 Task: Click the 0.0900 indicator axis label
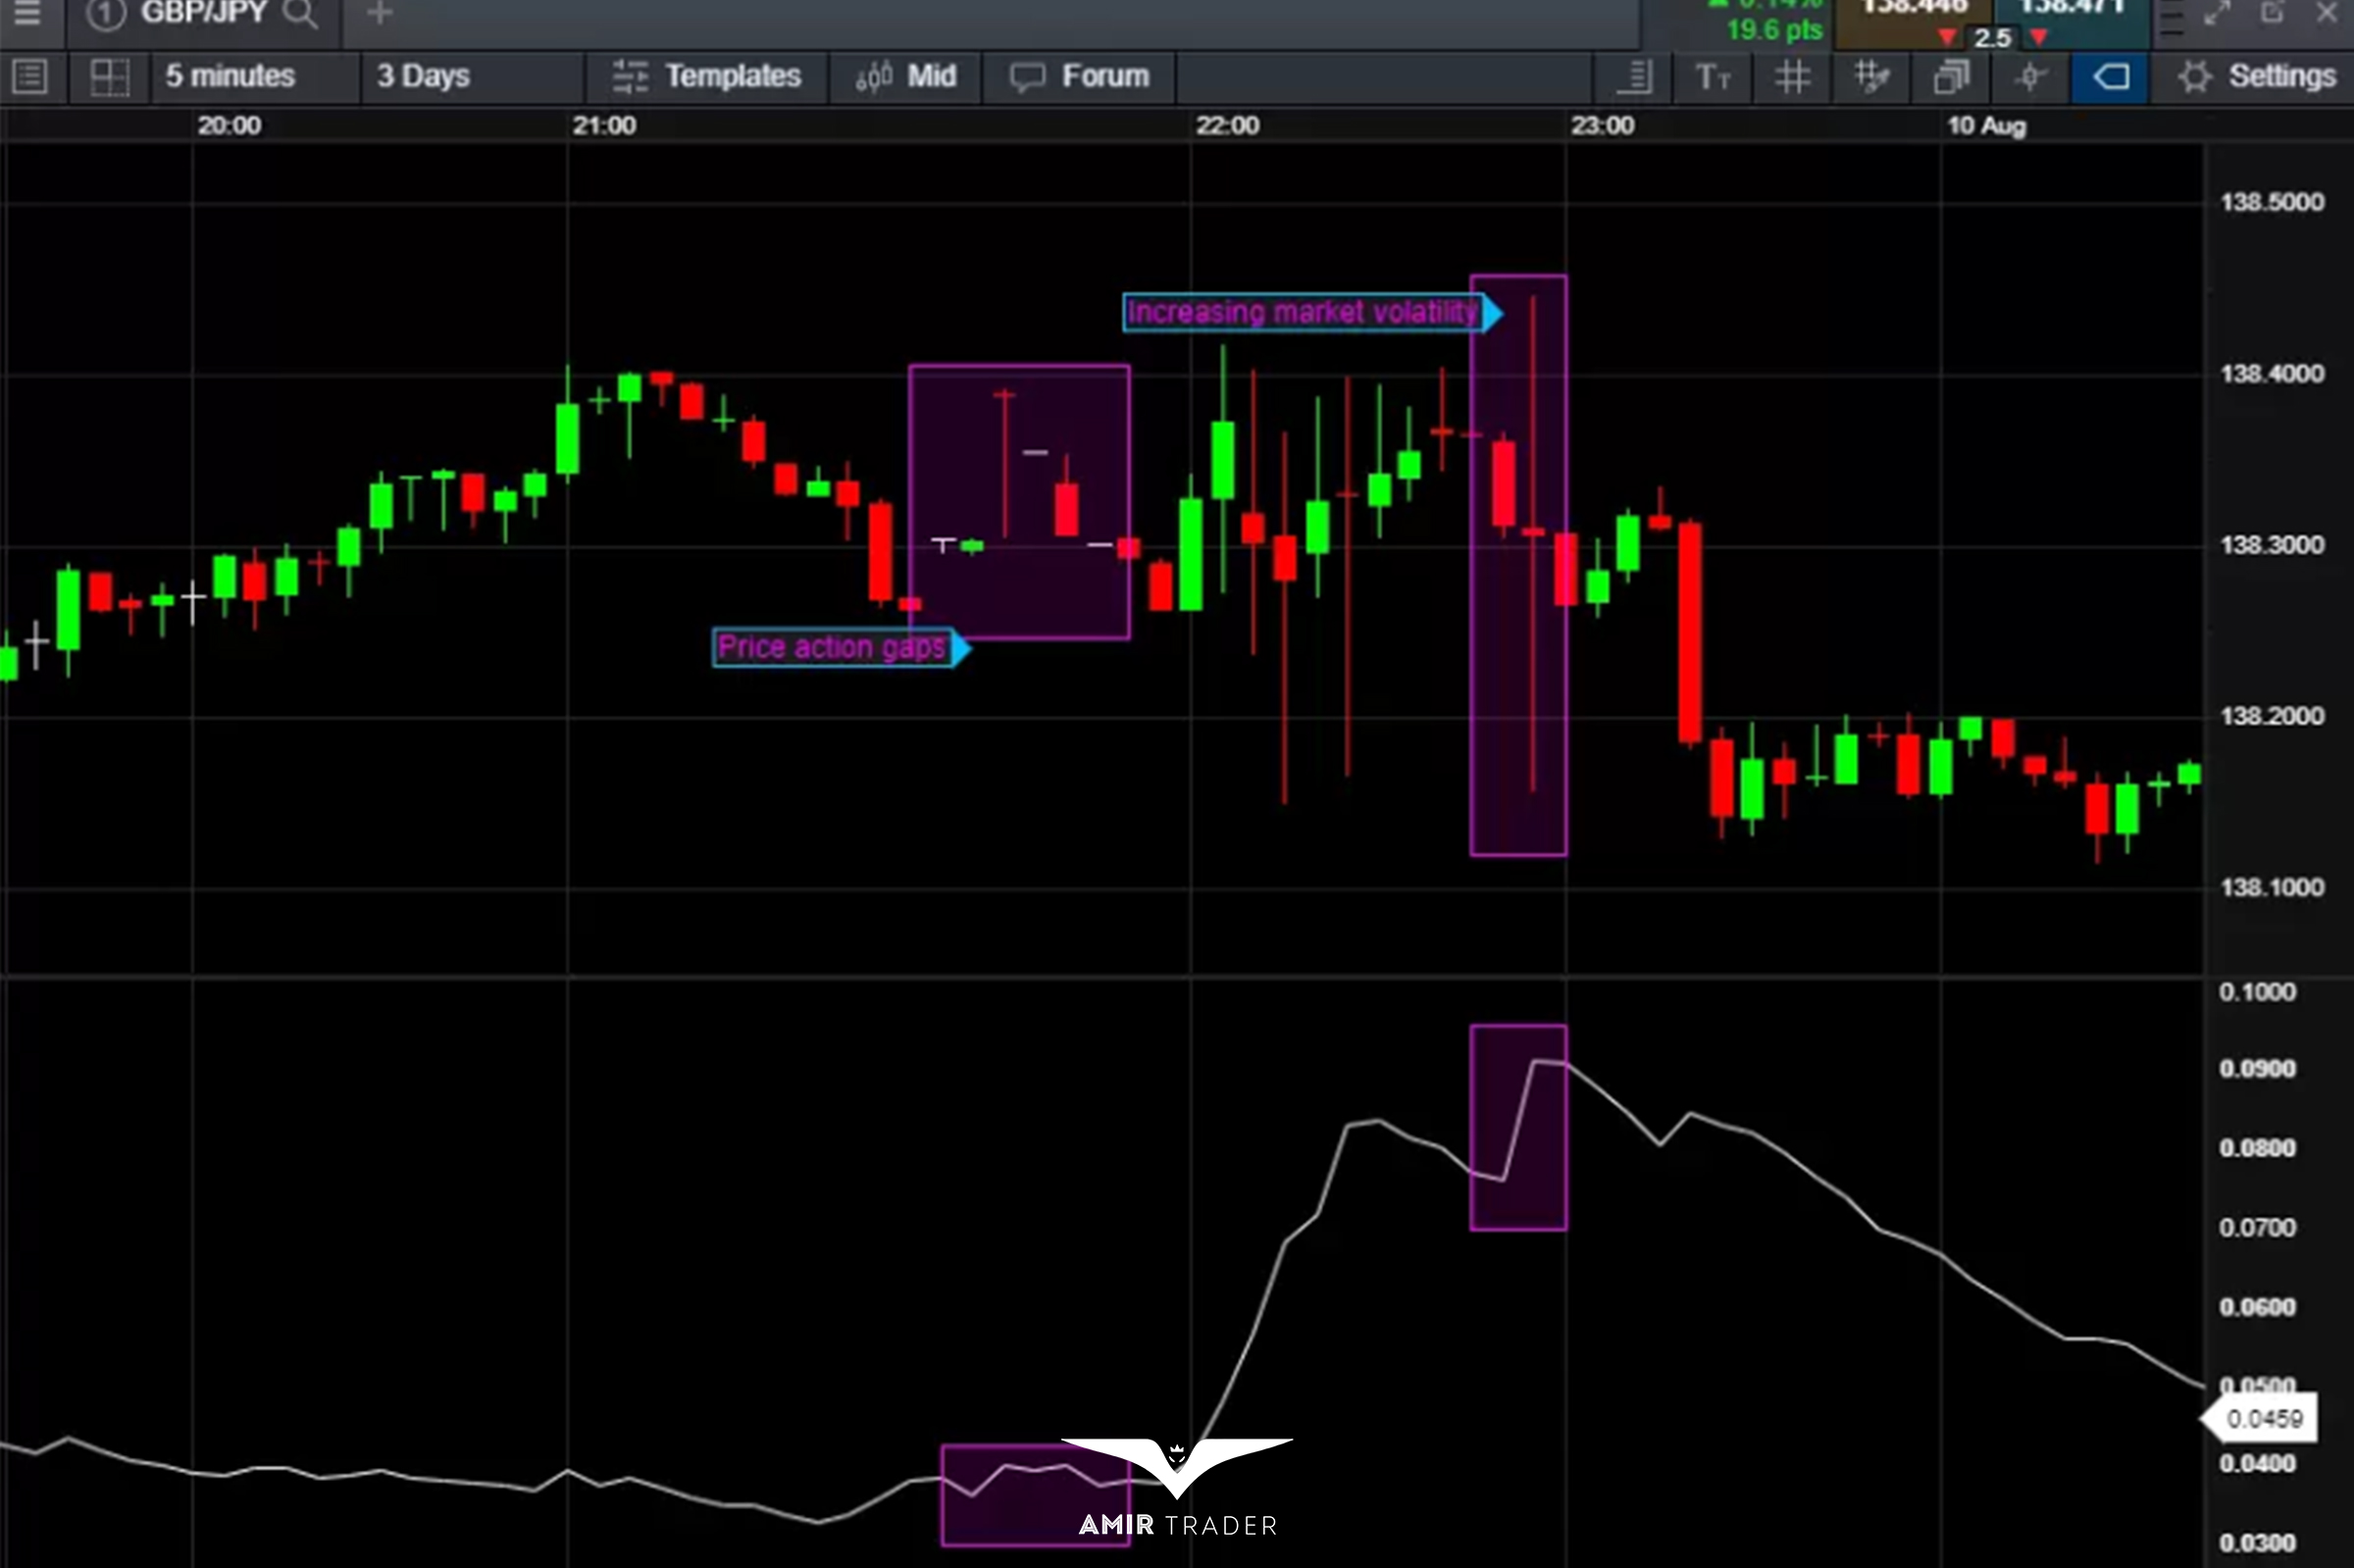pos(2258,1069)
